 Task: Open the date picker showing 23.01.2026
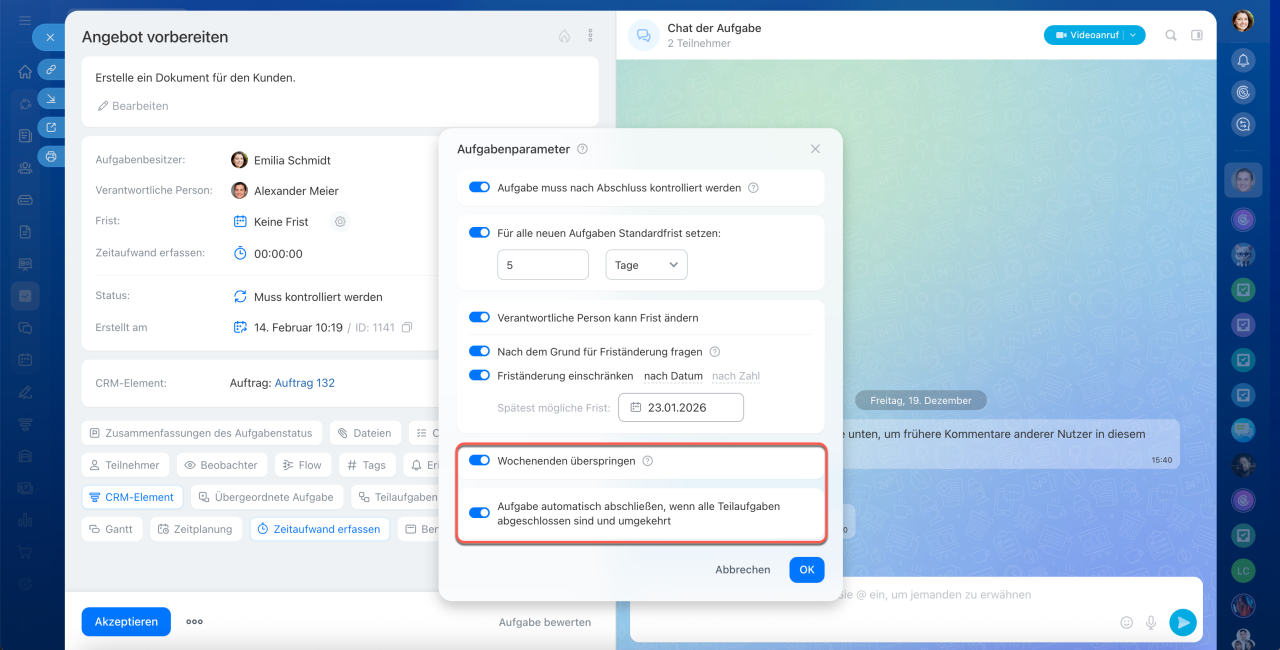[681, 408]
